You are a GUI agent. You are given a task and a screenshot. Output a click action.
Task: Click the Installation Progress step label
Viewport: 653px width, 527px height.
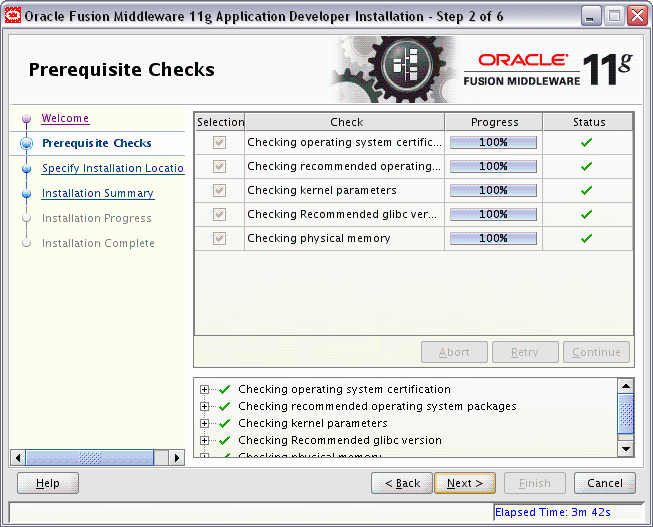[97, 218]
